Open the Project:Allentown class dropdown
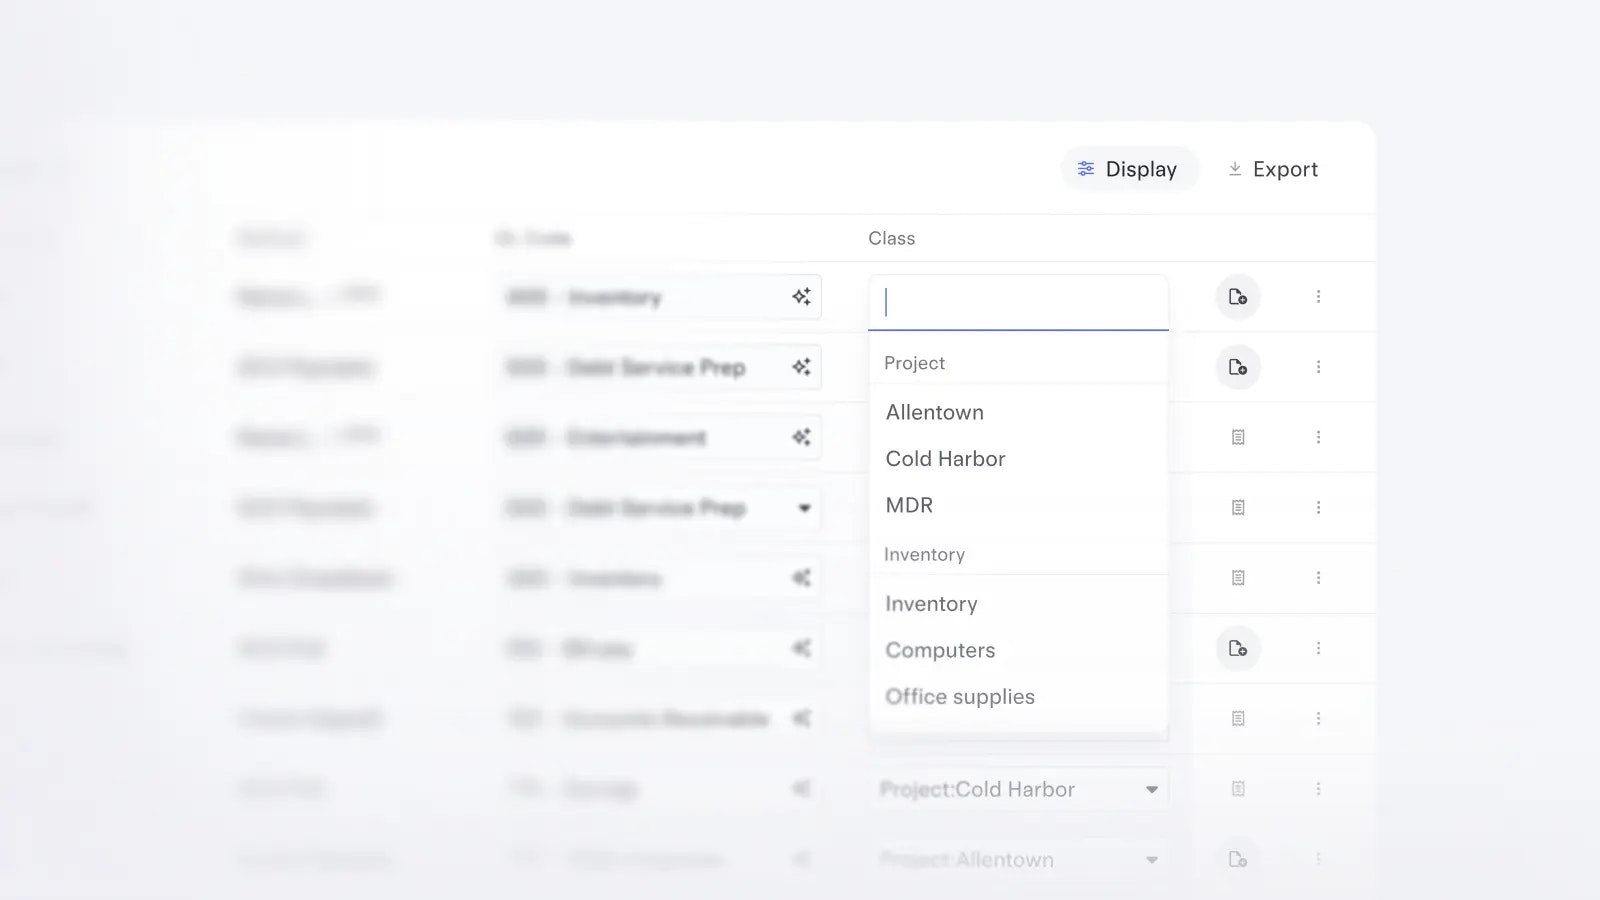 1151,860
